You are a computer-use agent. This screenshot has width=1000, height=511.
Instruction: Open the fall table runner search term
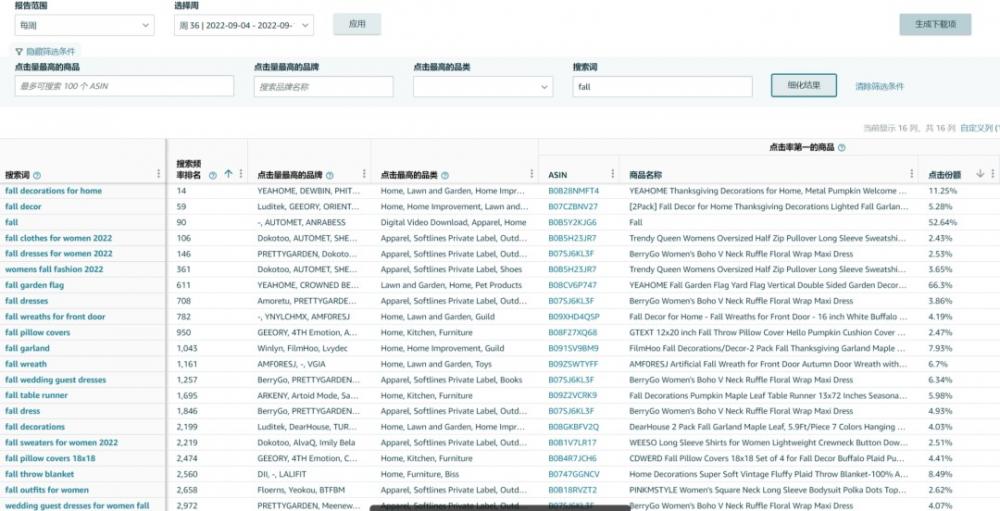click(36, 396)
